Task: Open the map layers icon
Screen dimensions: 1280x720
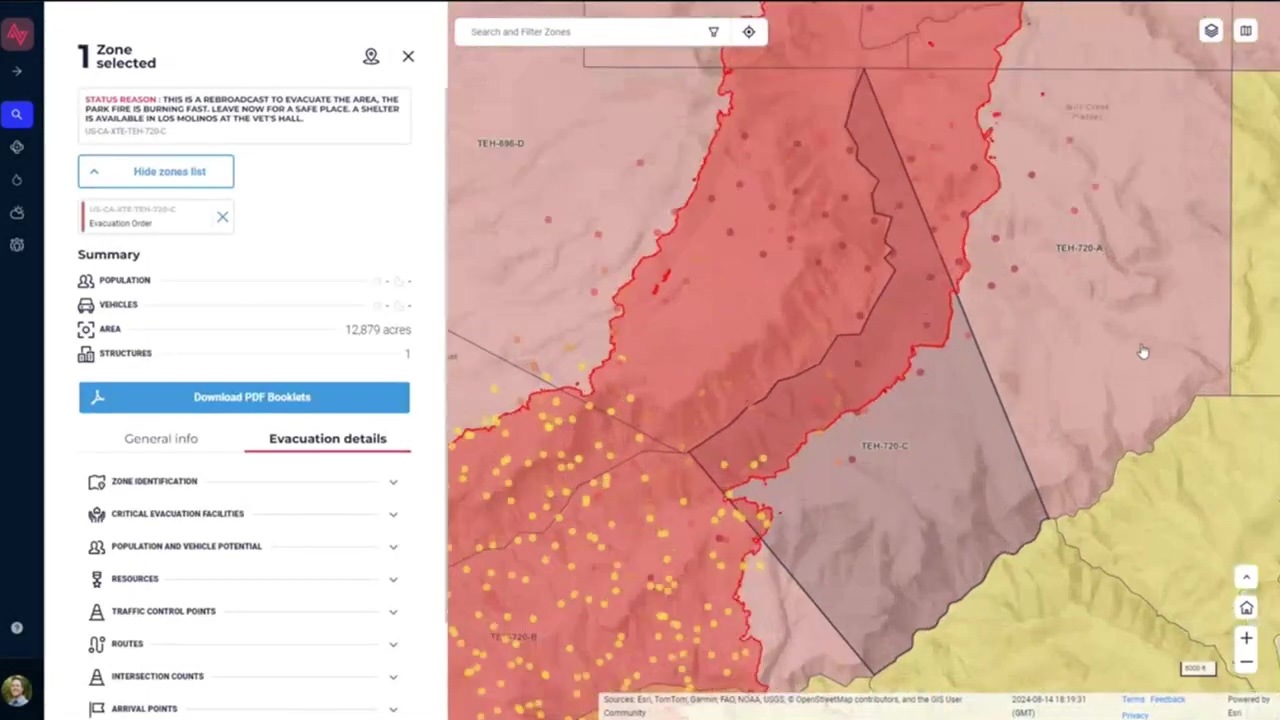Action: (1211, 31)
